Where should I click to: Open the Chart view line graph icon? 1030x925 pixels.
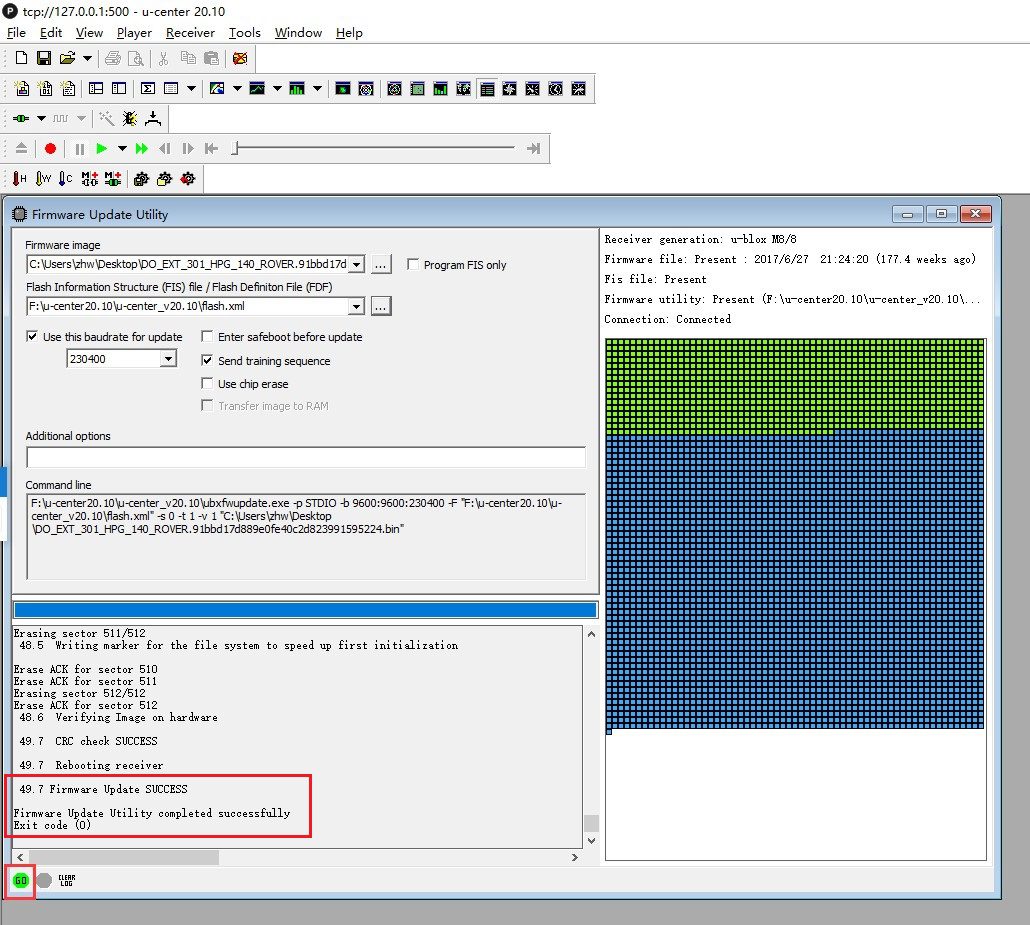(x=257, y=89)
